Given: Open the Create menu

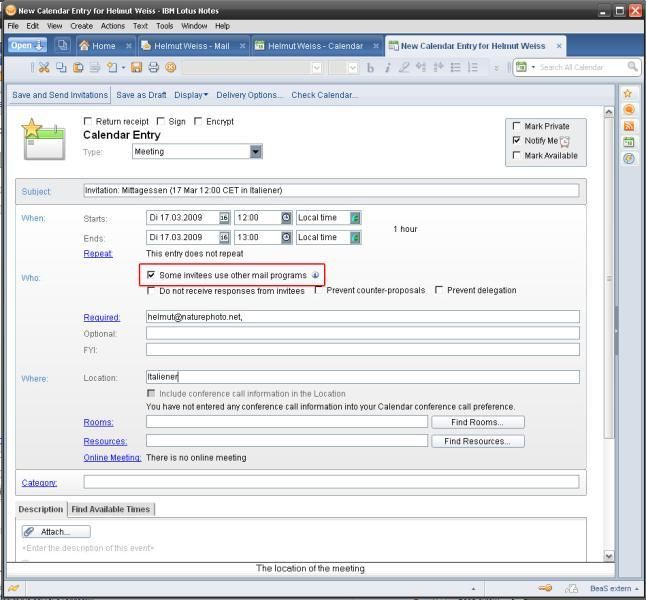Looking at the screenshot, I should 82,26.
